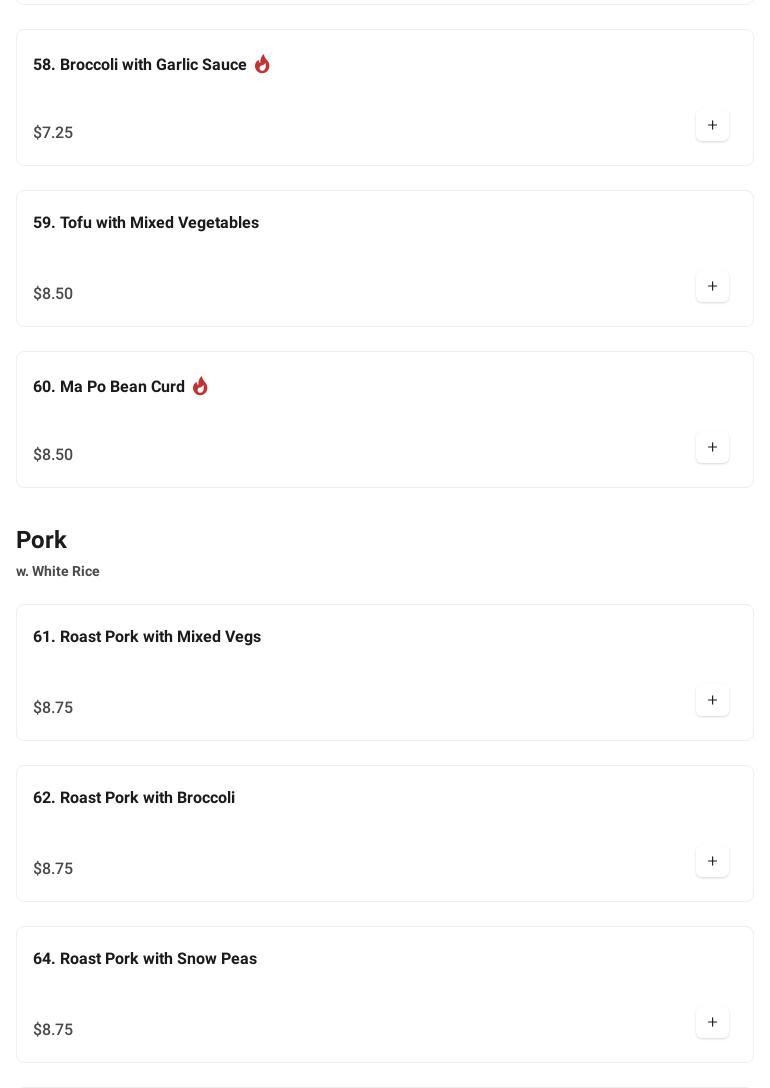Click the Pork section heading
Screen dimensions: 770x1088
pos(42,540)
